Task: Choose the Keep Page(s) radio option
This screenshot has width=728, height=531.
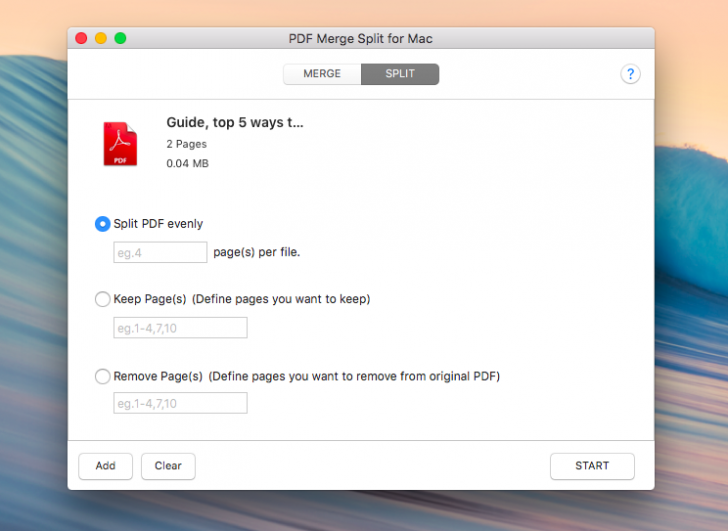Action: coord(103,299)
